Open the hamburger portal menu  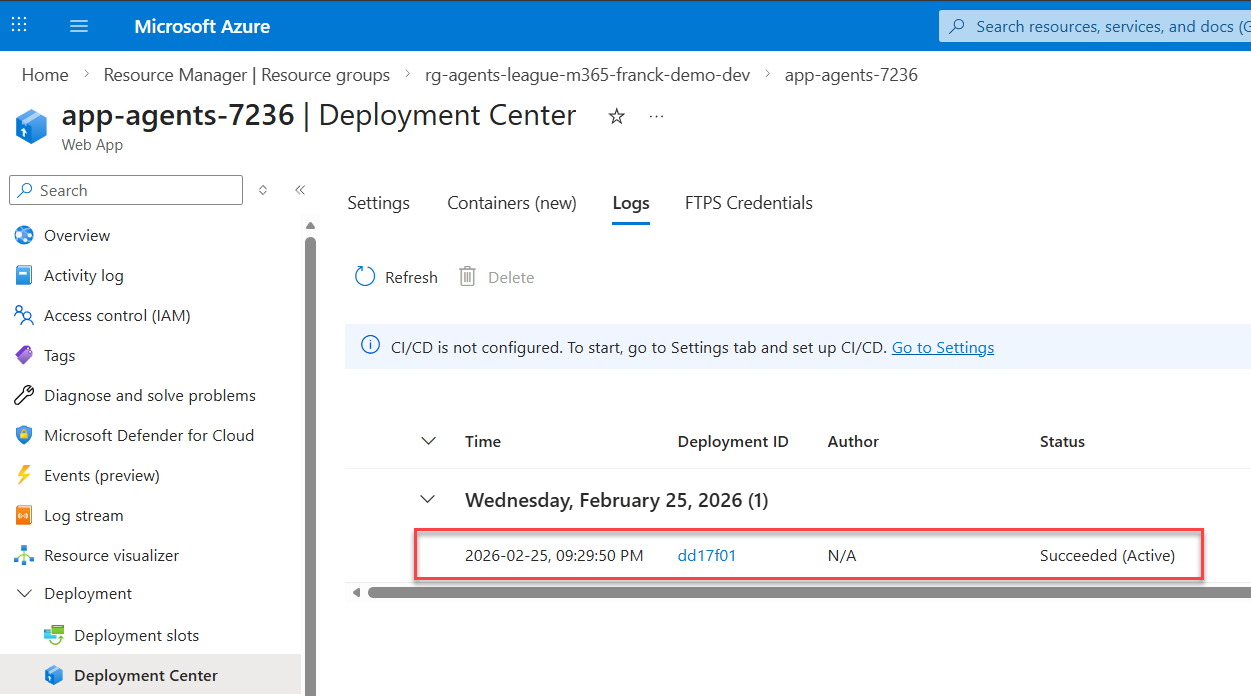79,26
